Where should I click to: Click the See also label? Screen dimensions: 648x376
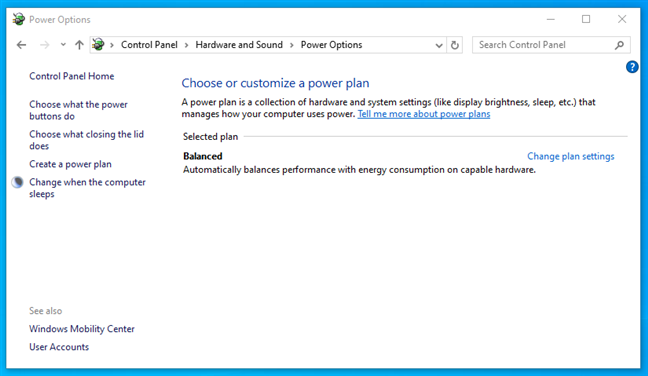click(45, 311)
